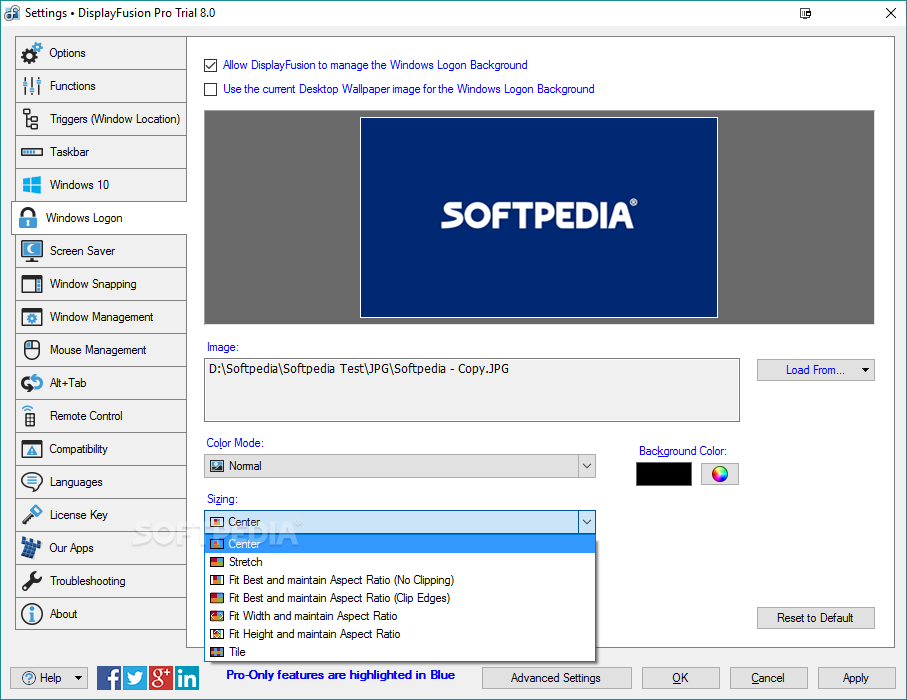Open the LinkedIn link icon
The height and width of the screenshot is (700, 907).
click(187, 677)
